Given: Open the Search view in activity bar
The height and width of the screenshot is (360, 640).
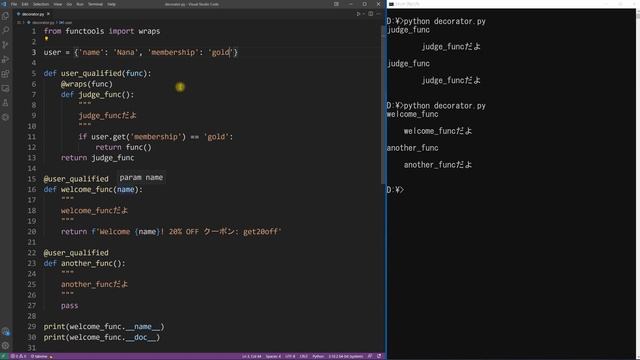Looking at the screenshot, I should coord(5,31).
